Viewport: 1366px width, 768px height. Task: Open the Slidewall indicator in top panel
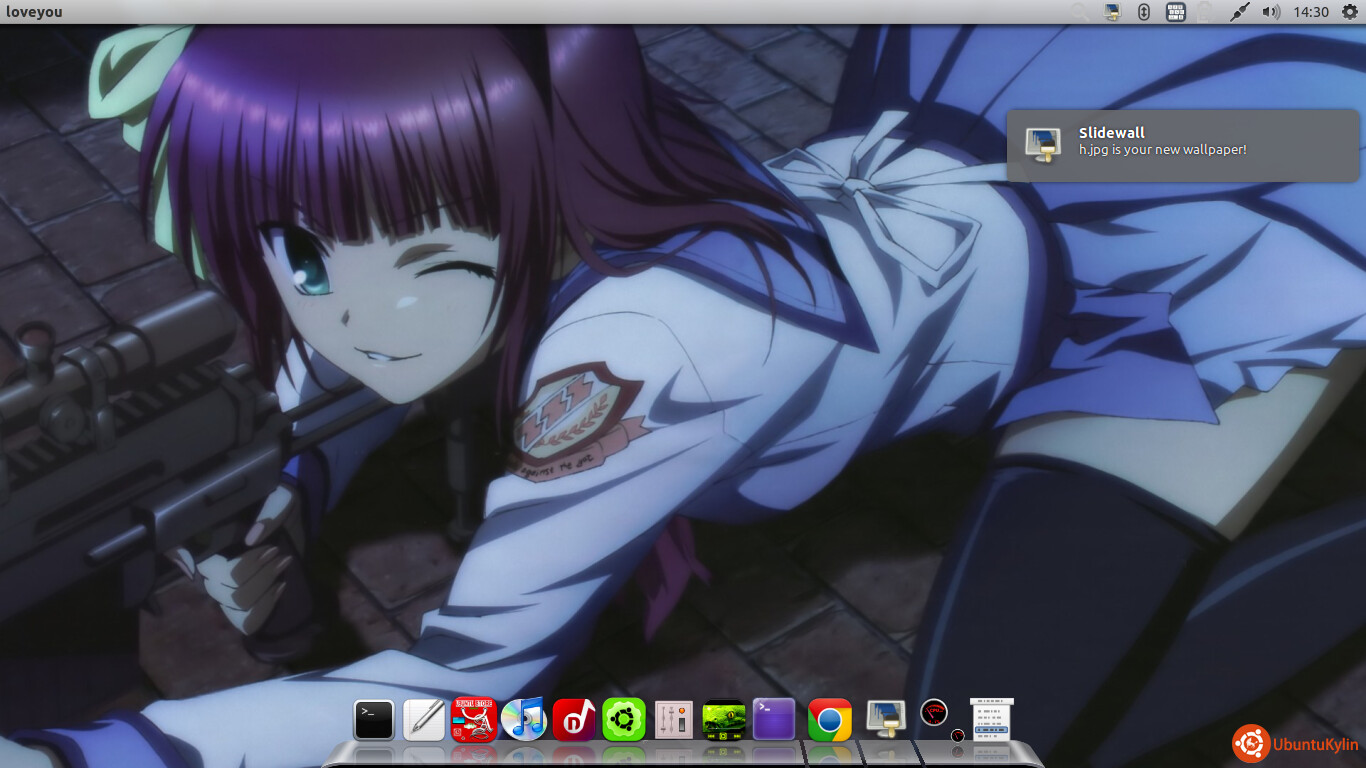click(1112, 12)
